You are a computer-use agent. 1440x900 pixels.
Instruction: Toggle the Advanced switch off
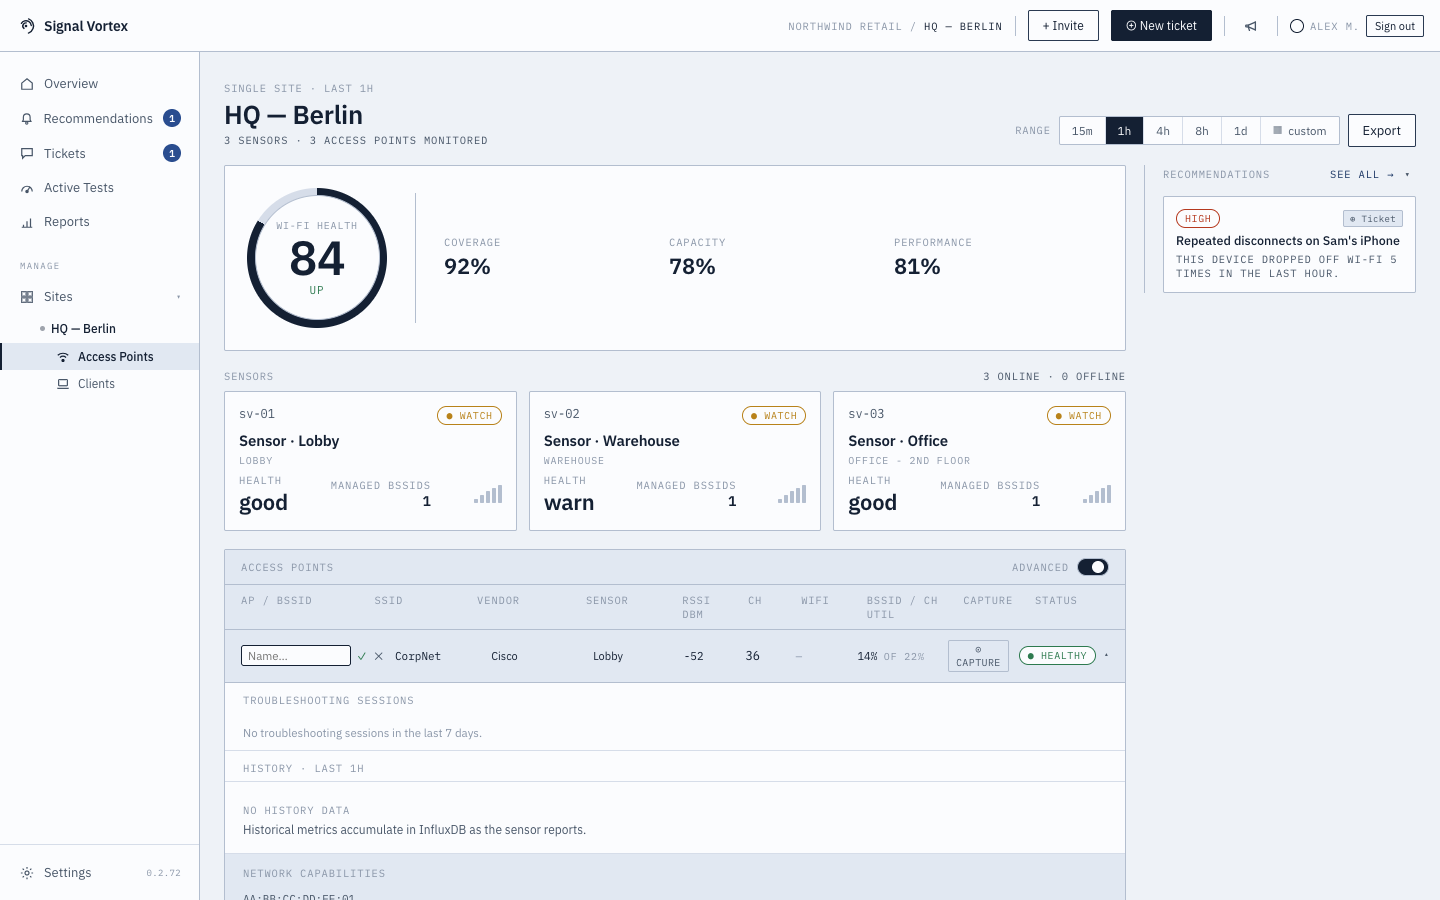1093,567
